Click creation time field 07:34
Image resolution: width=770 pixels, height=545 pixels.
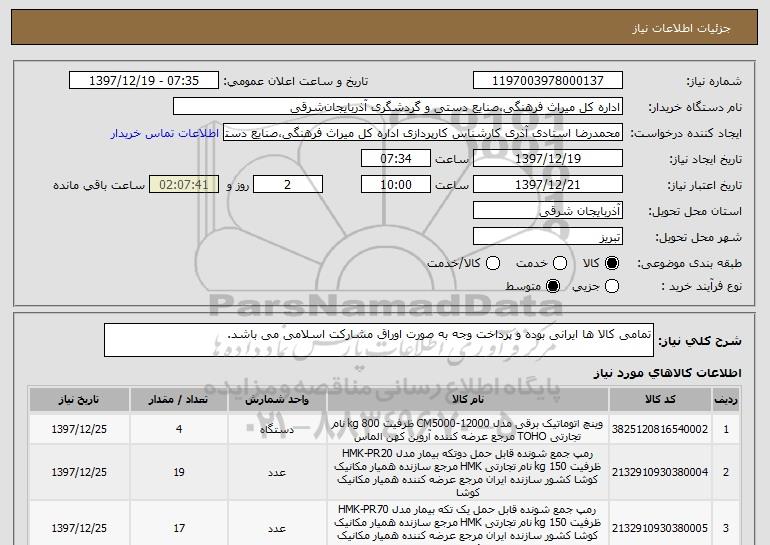coord(396,159)
